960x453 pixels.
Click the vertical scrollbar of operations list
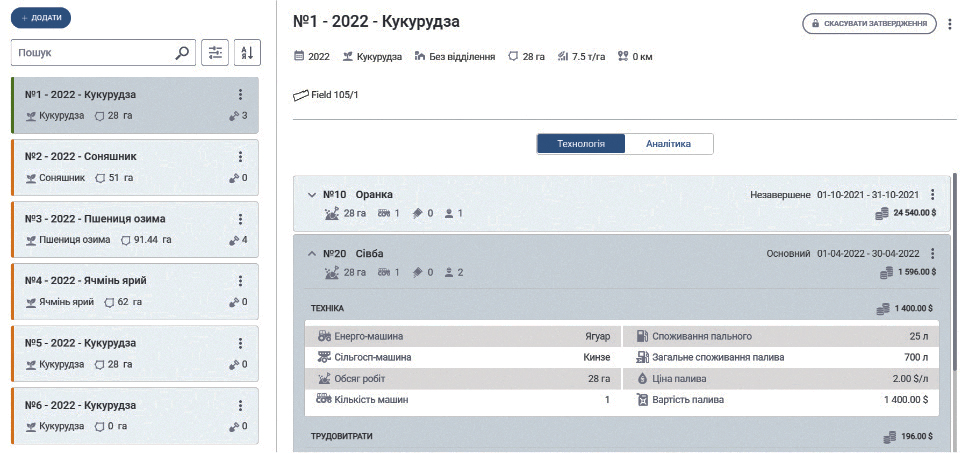pyautogui.click(x=955, y=272)
